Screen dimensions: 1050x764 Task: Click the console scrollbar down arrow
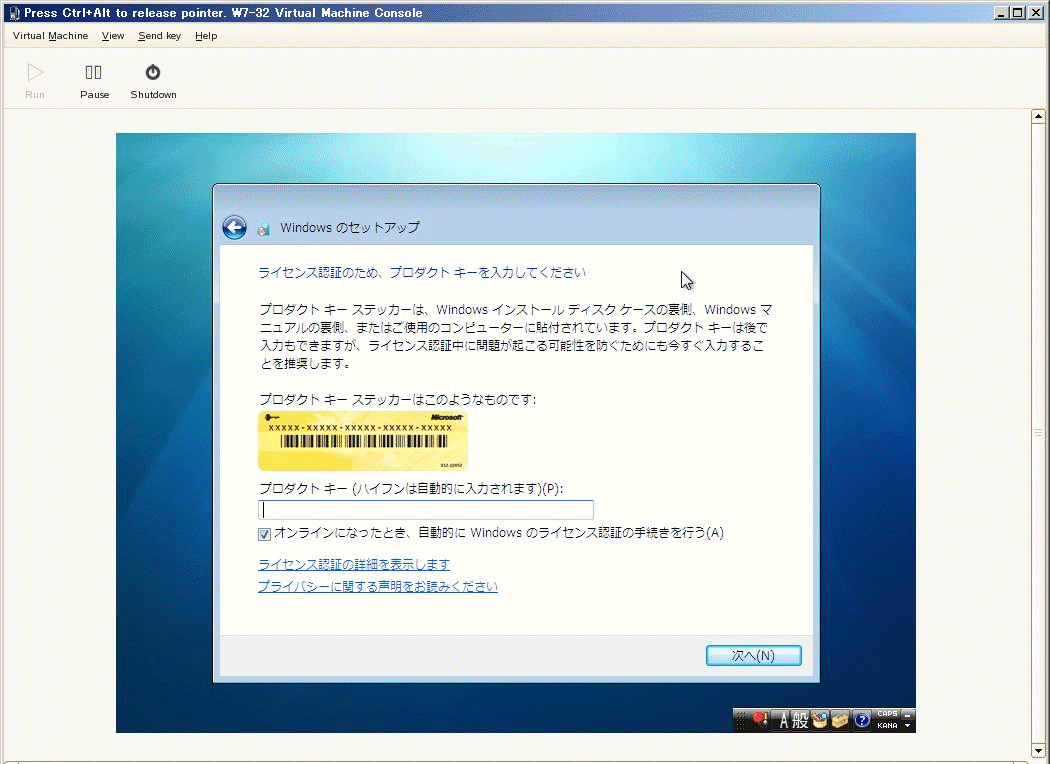tap(1038, 751)
